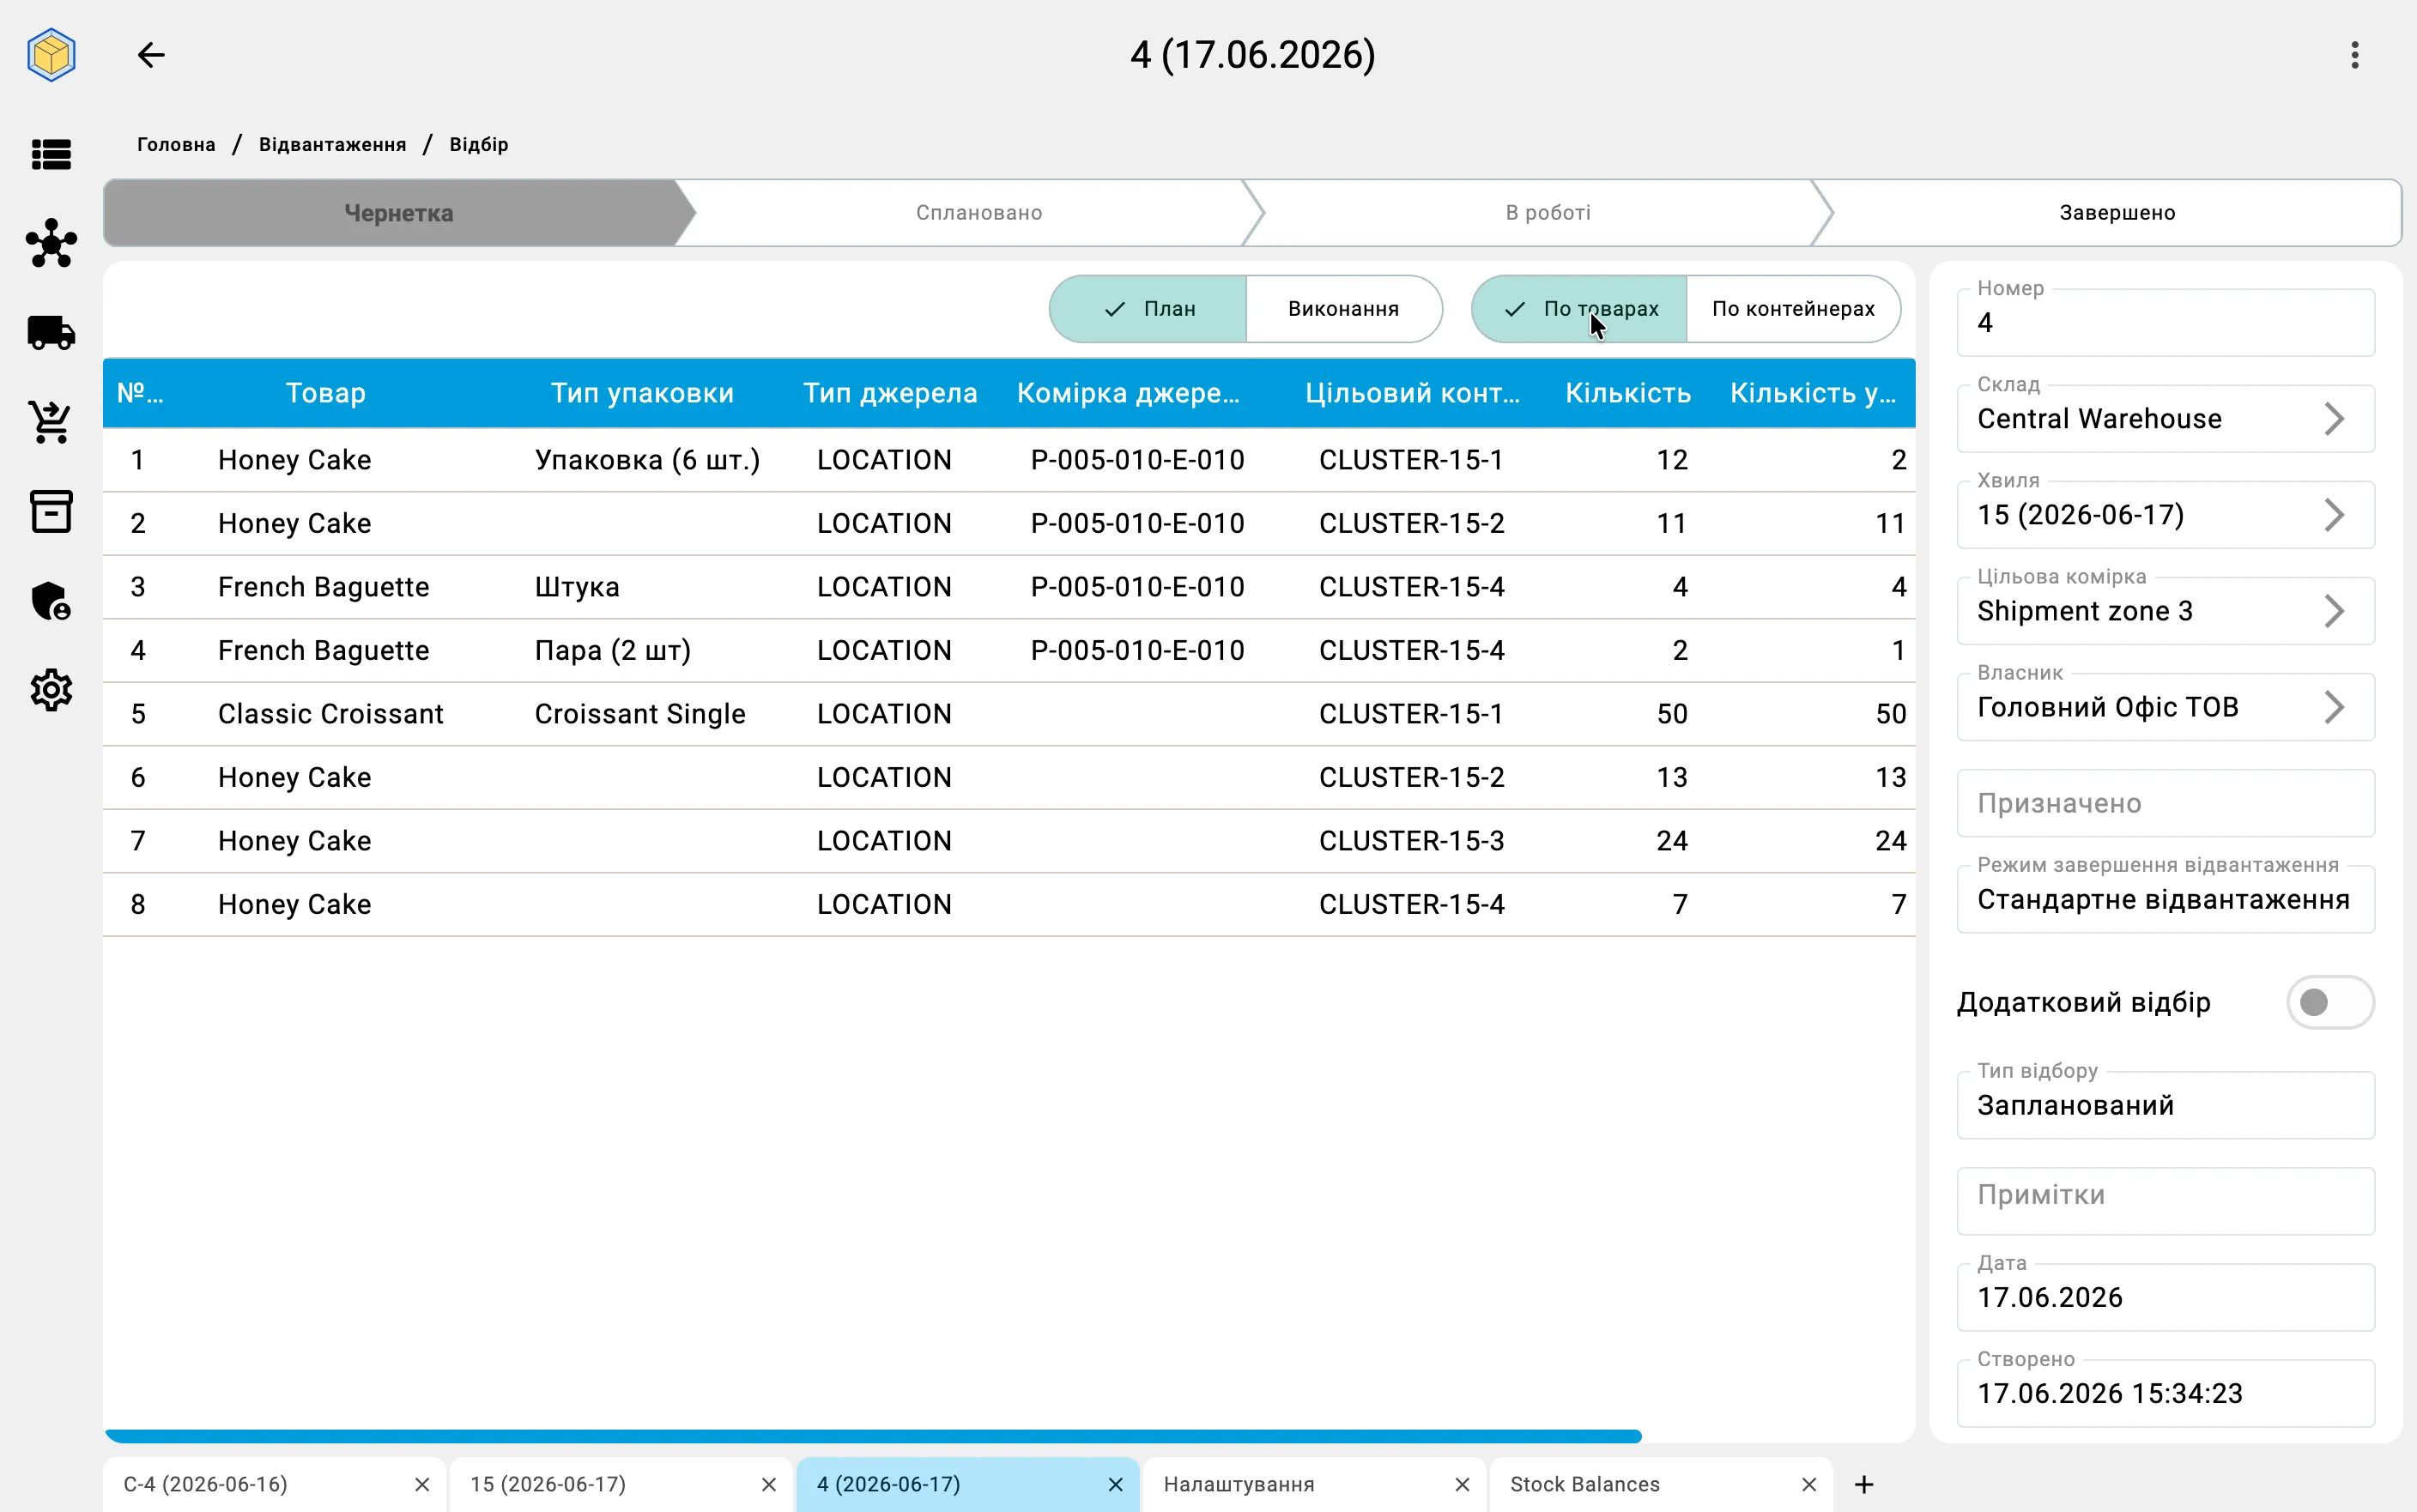This screenshot has width=2417, height=1512.
Task: Expand the Власник field chevron
Action: click(x=2334, y=707)
